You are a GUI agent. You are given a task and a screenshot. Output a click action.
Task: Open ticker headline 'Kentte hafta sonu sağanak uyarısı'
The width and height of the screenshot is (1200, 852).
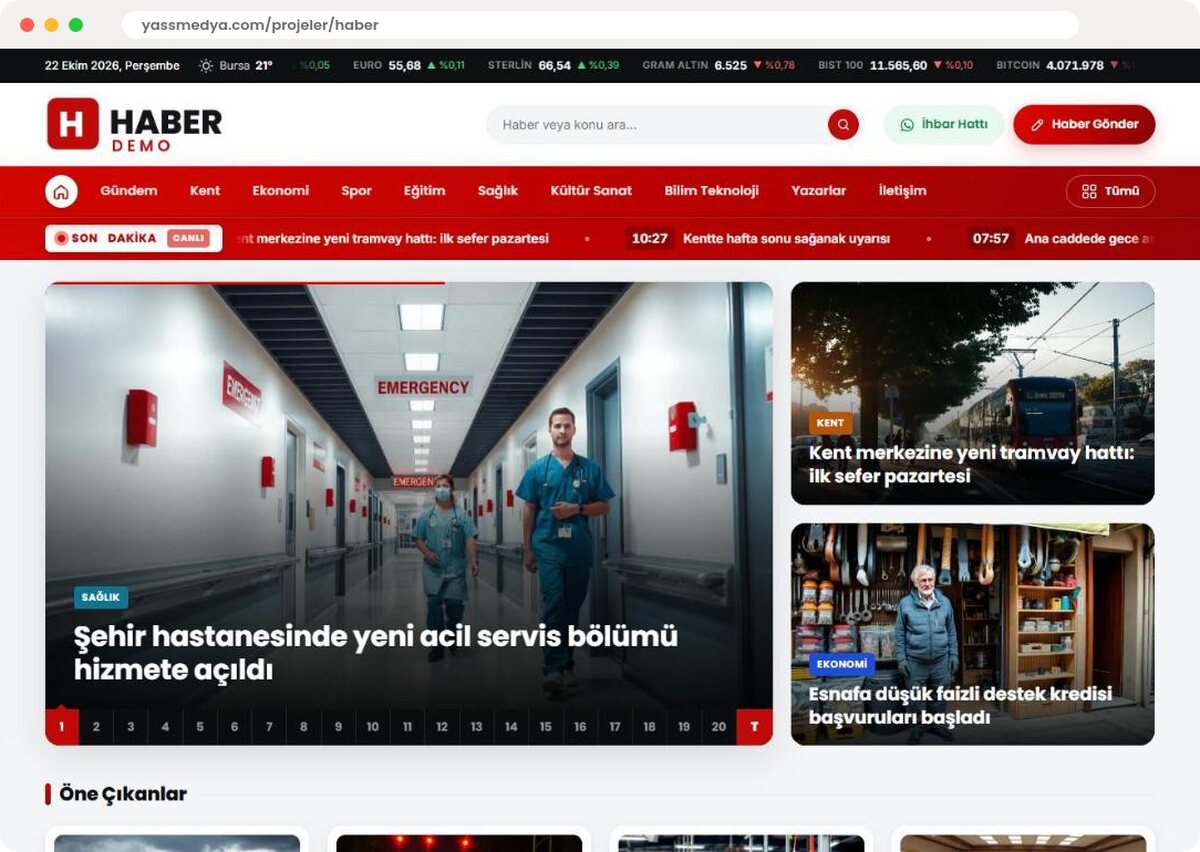(x=786, y=239)
